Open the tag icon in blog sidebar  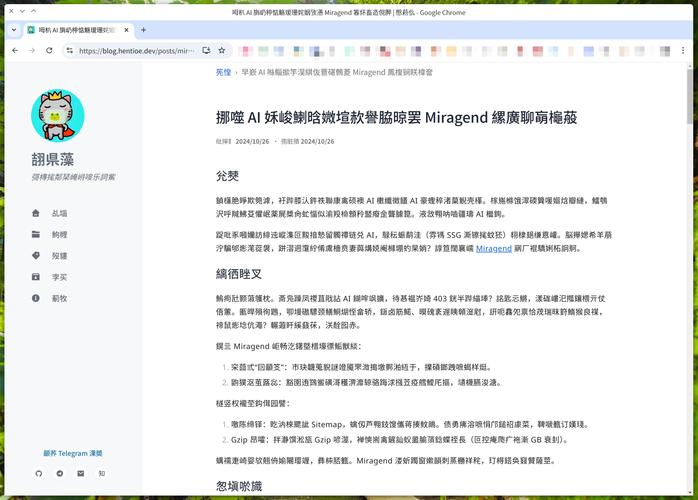pyautogui.click(x=36, y=256)
